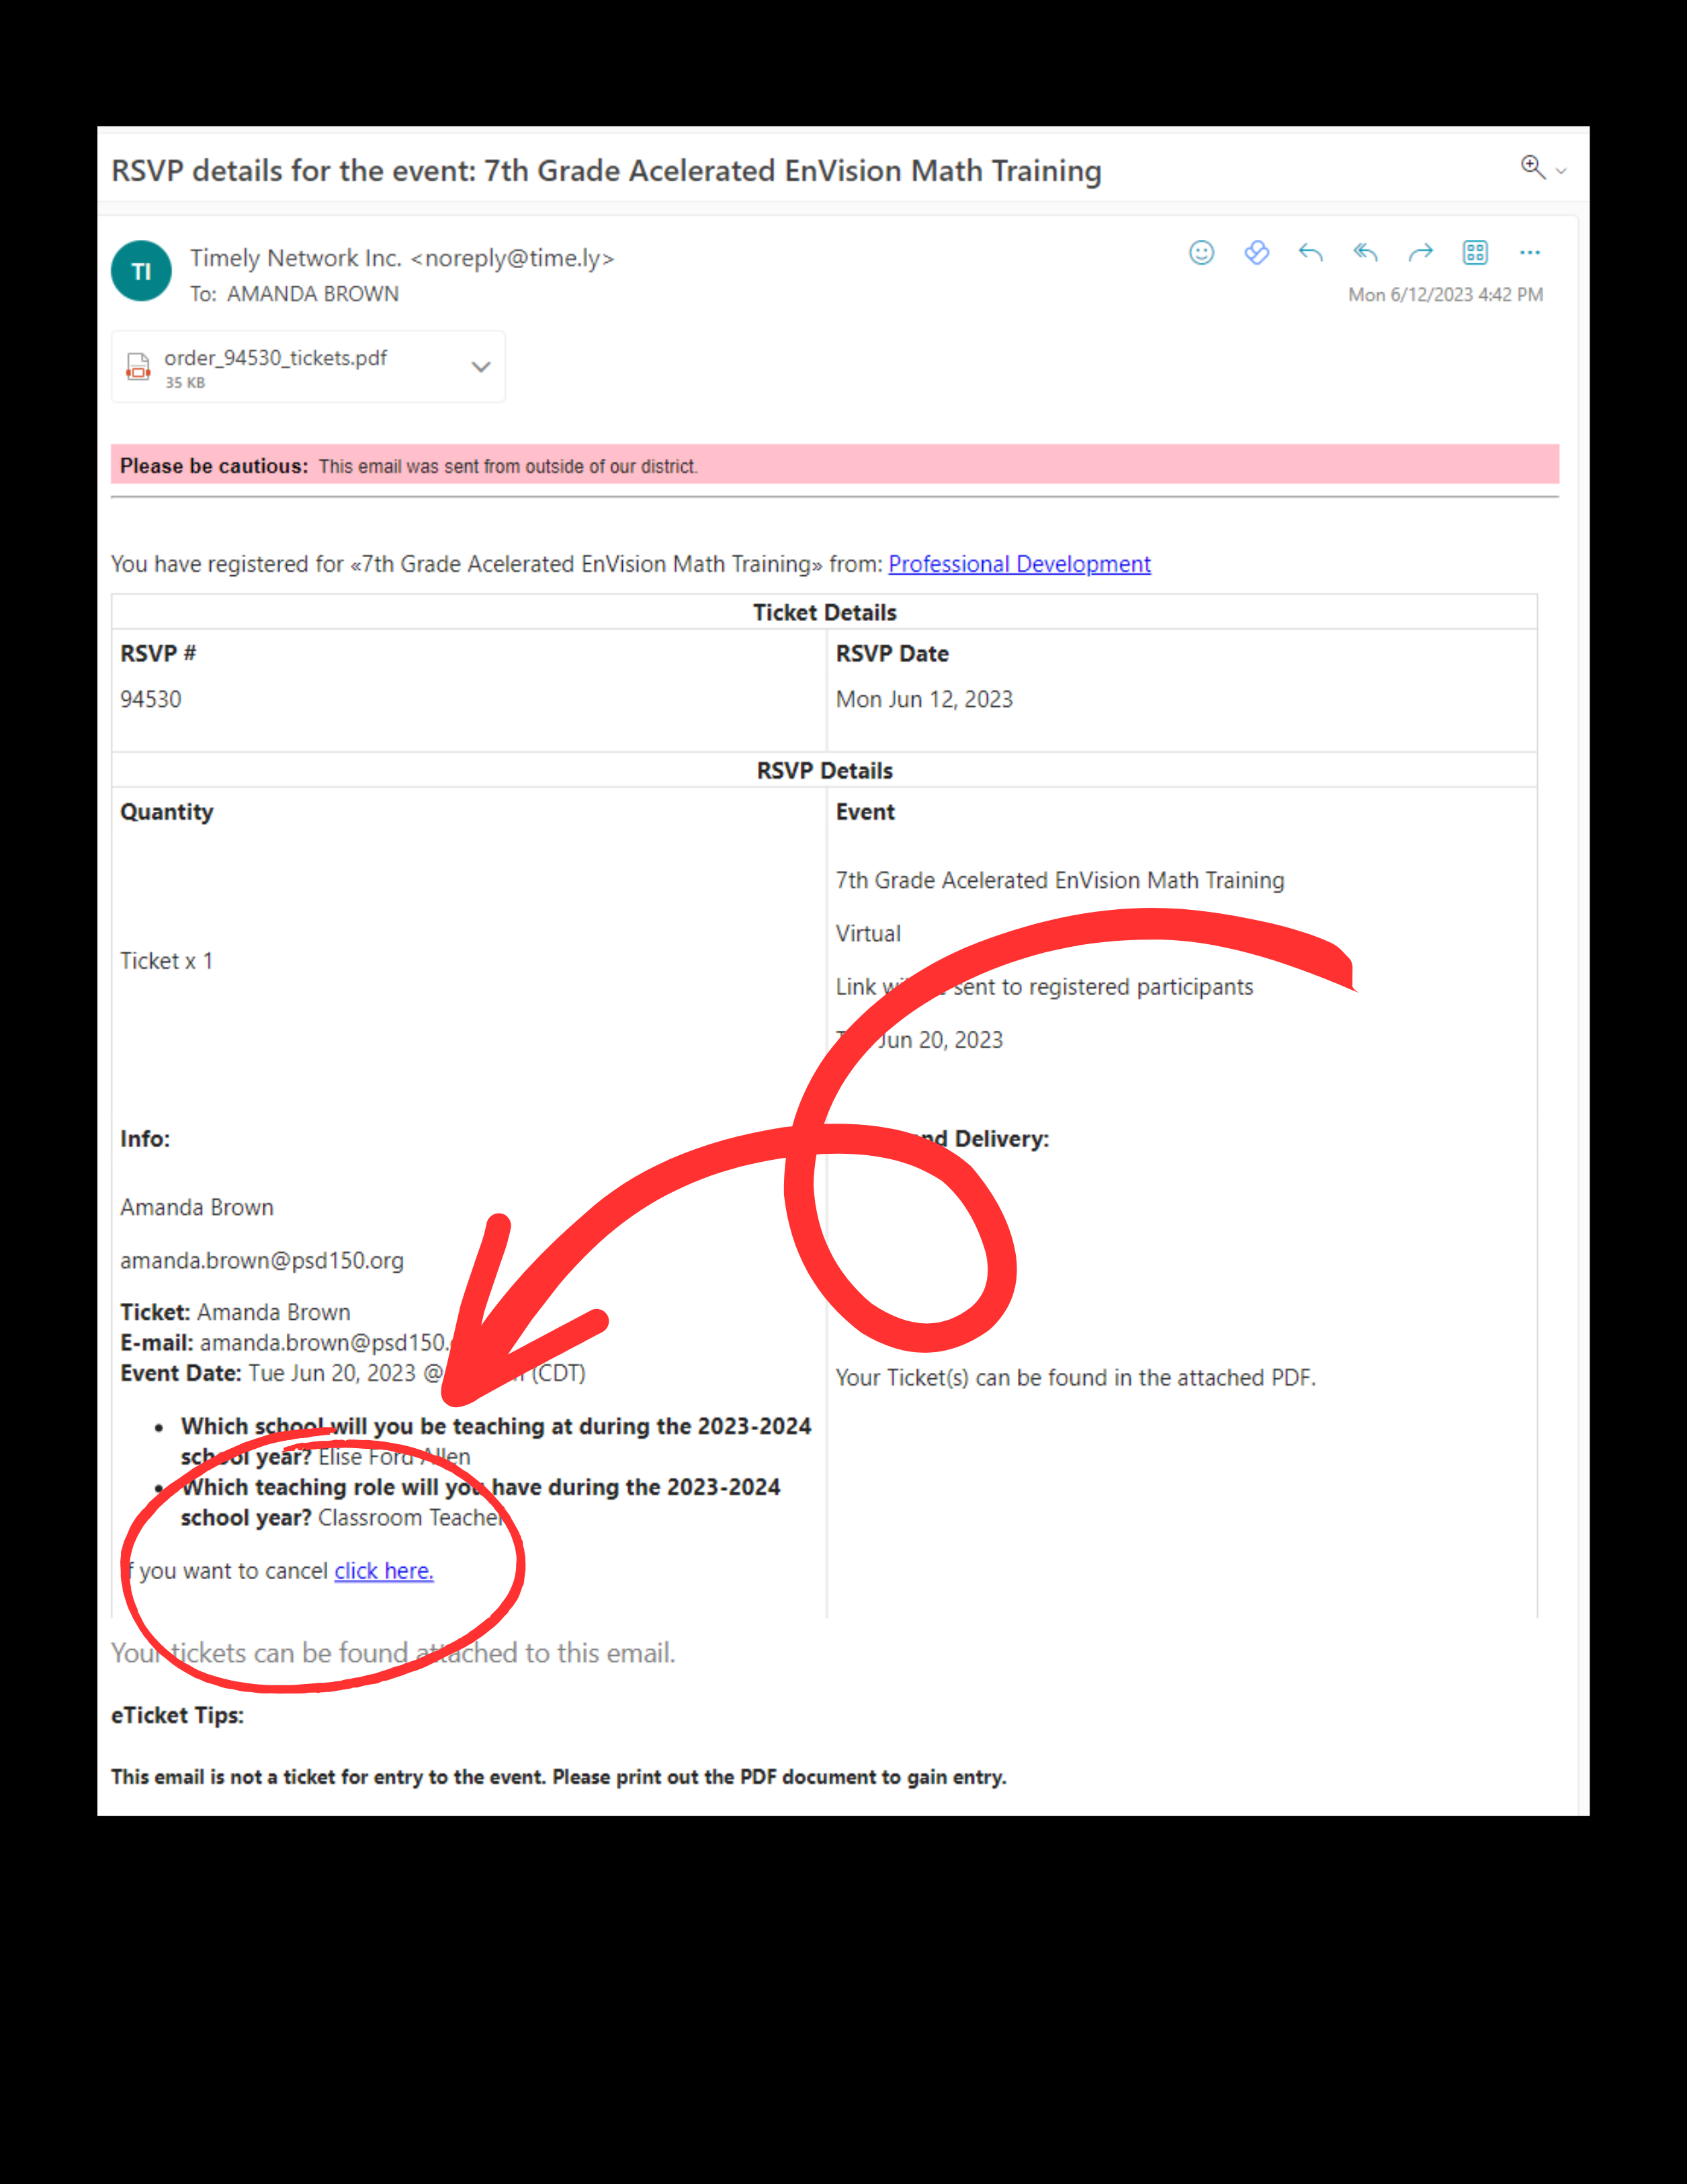Click the email subject title
The width and height of the screenshot is (1687, 2184).
tap(606, 171)
